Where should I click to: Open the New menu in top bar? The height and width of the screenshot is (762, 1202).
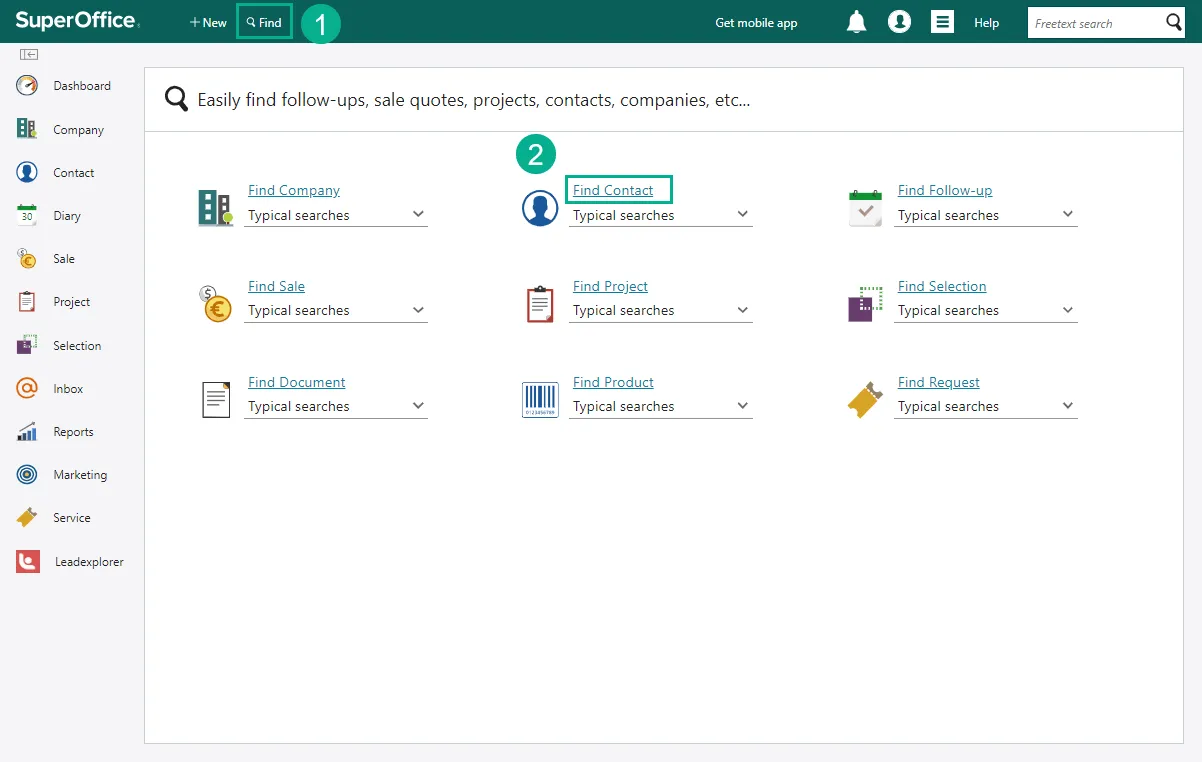[x=208, y=22]
